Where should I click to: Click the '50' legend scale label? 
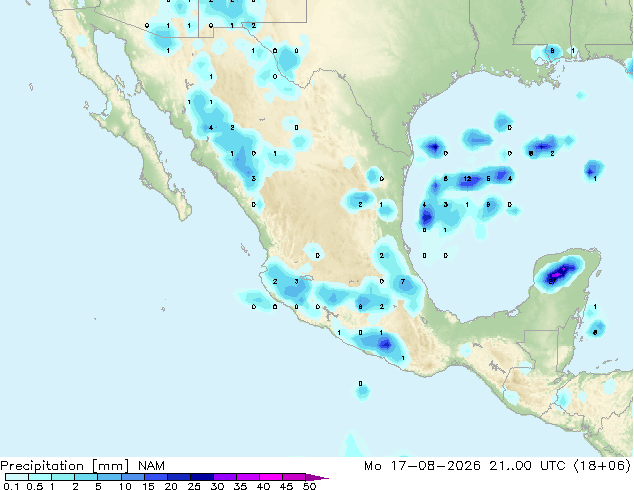[309, 486]
